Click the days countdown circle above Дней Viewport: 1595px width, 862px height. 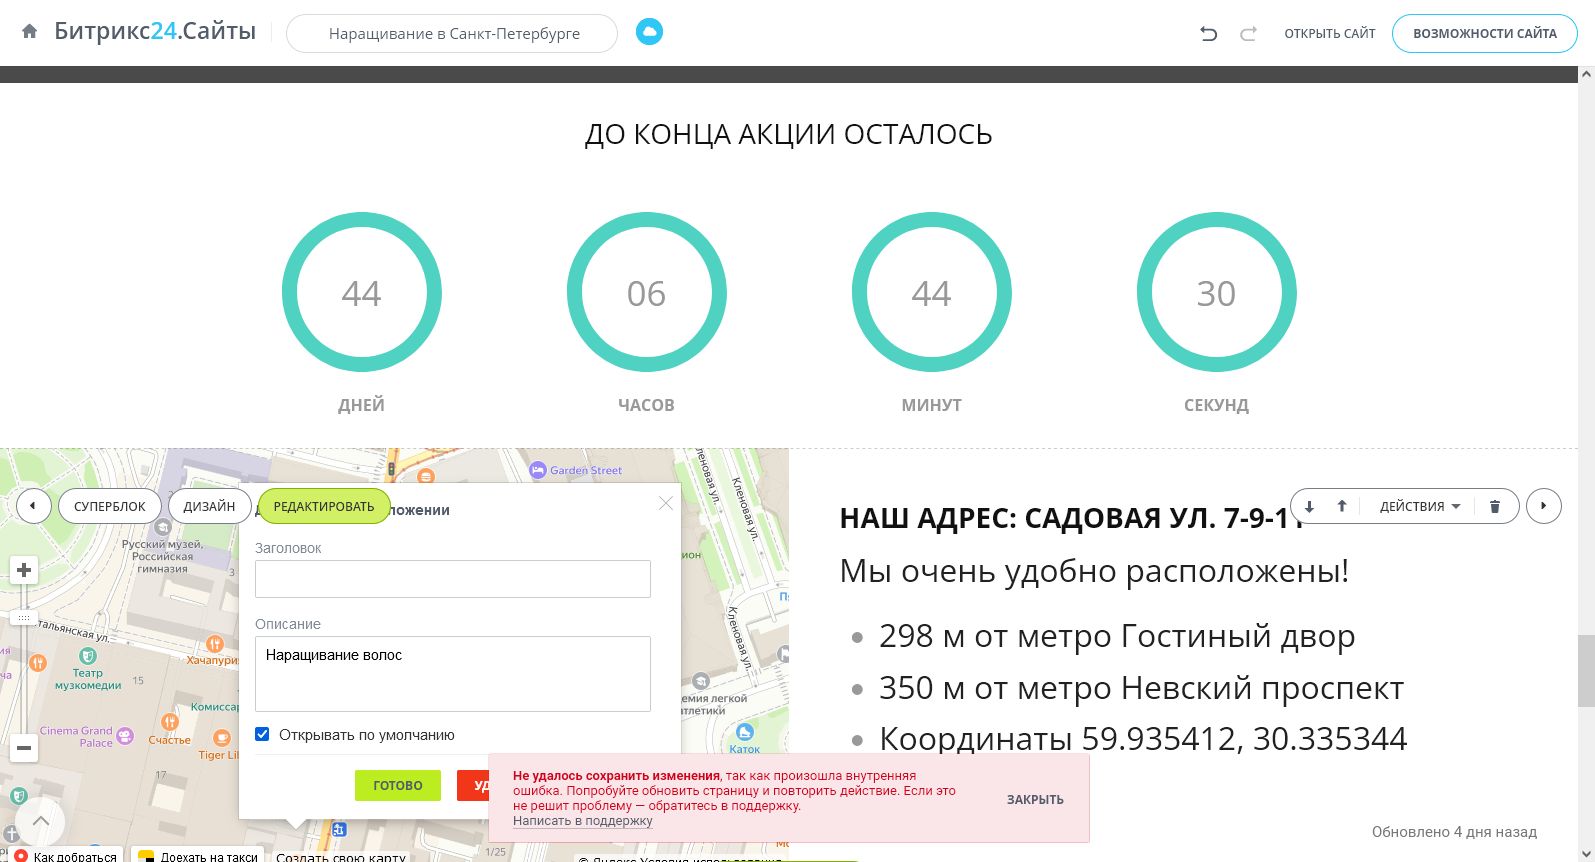[361, 292]
